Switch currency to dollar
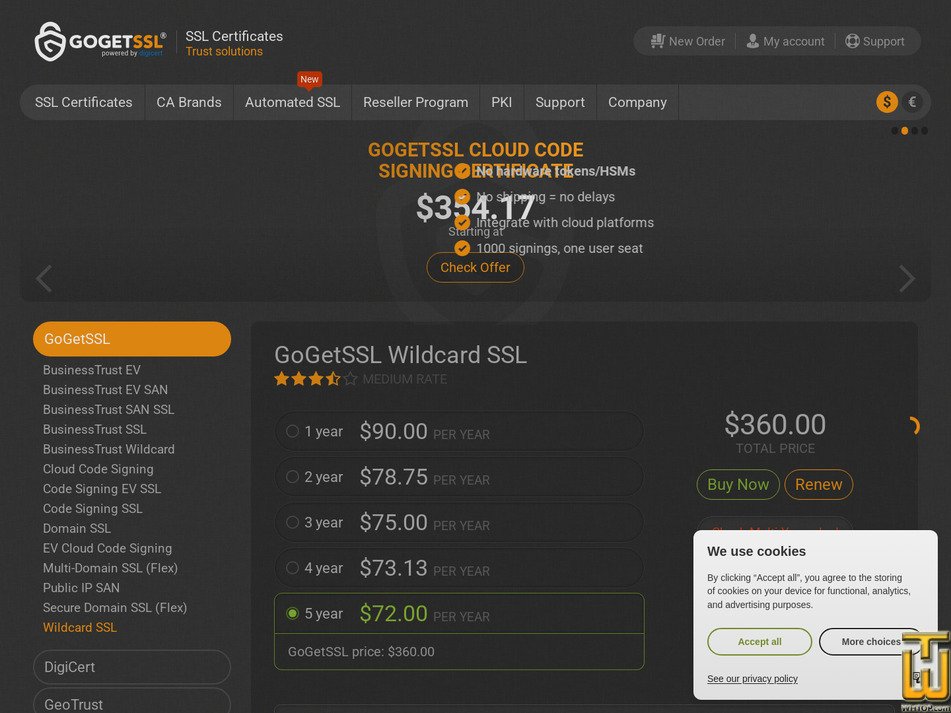The image size is (951, 713). [887, 102]
